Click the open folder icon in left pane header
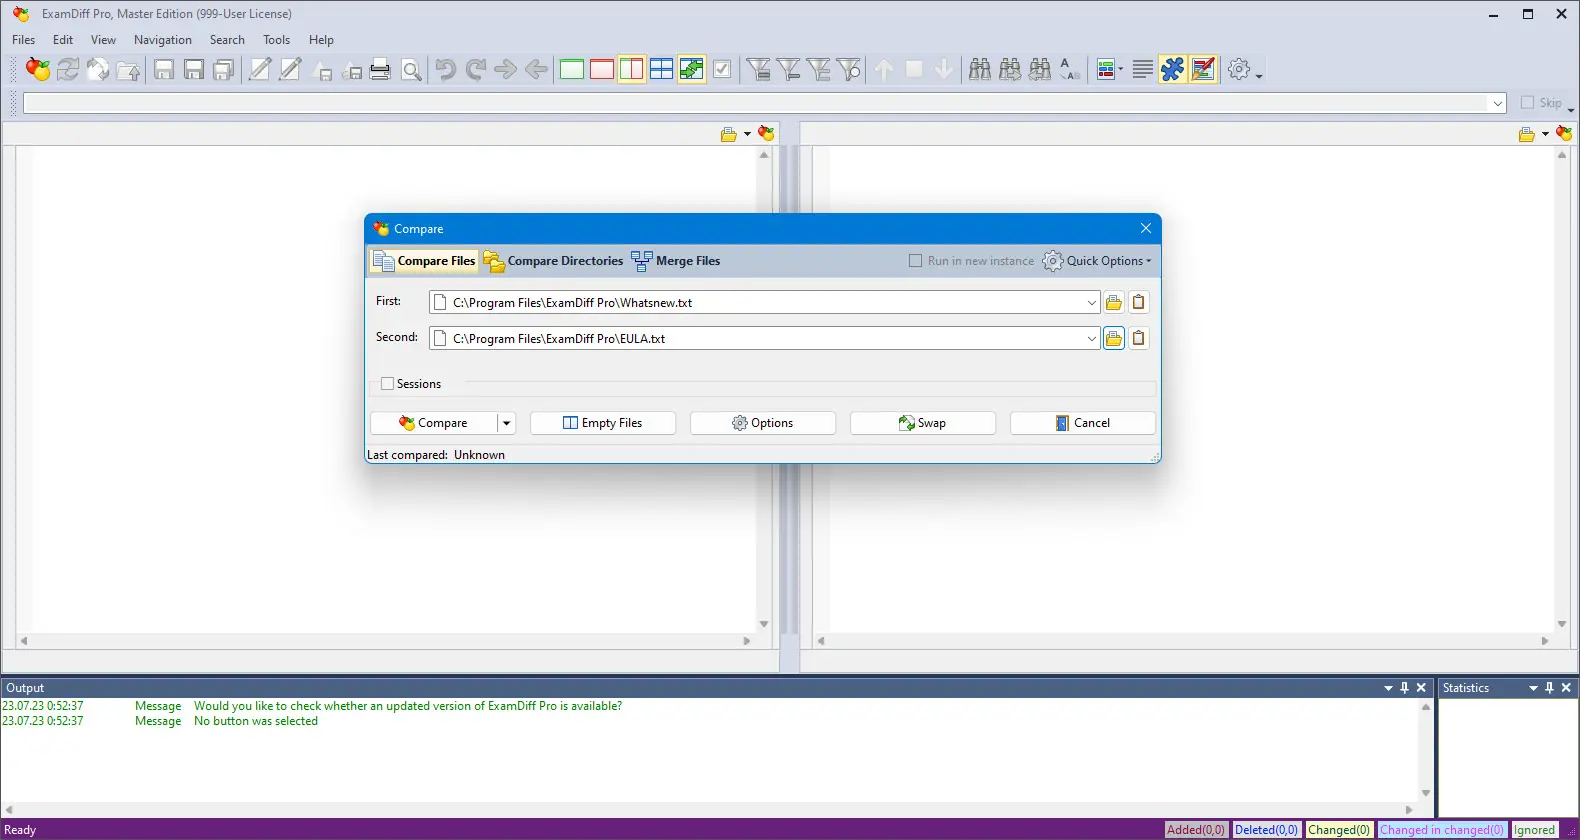The height and width of the screenshot is (840, 1580). click(x=729, y=134)
